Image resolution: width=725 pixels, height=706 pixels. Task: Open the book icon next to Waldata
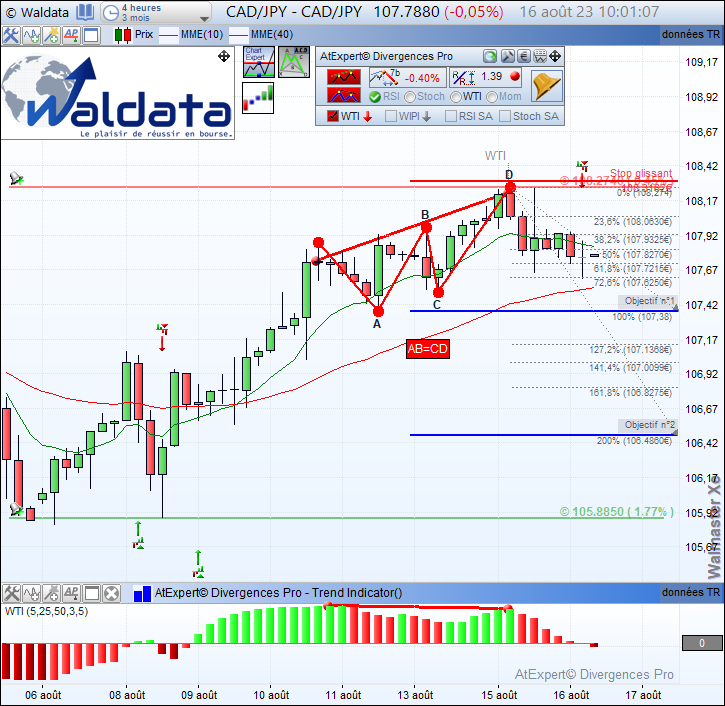pyautogui.click(x=85, y=12)
